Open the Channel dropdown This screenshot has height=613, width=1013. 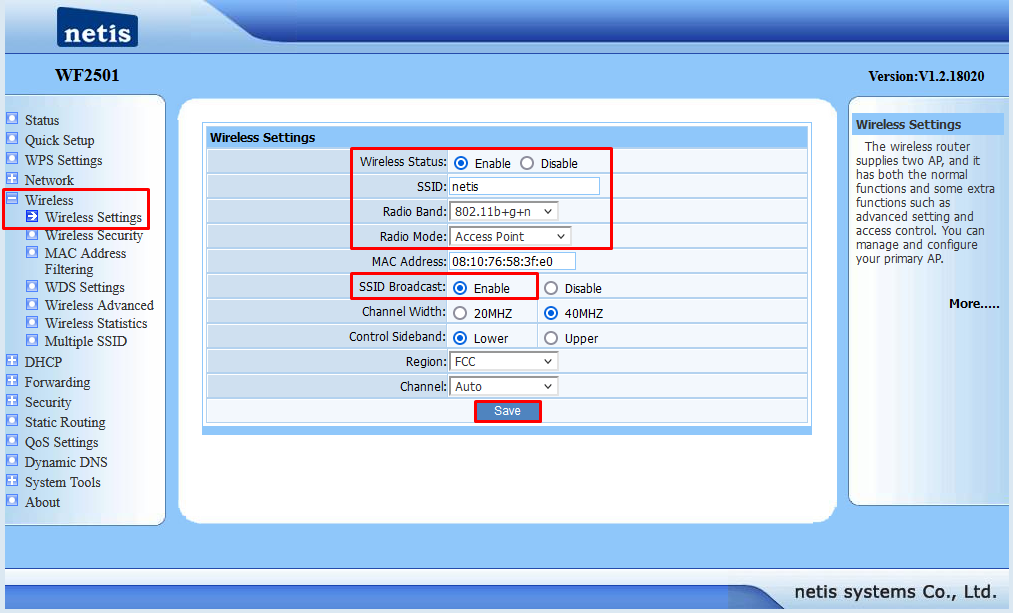point(503,386)
